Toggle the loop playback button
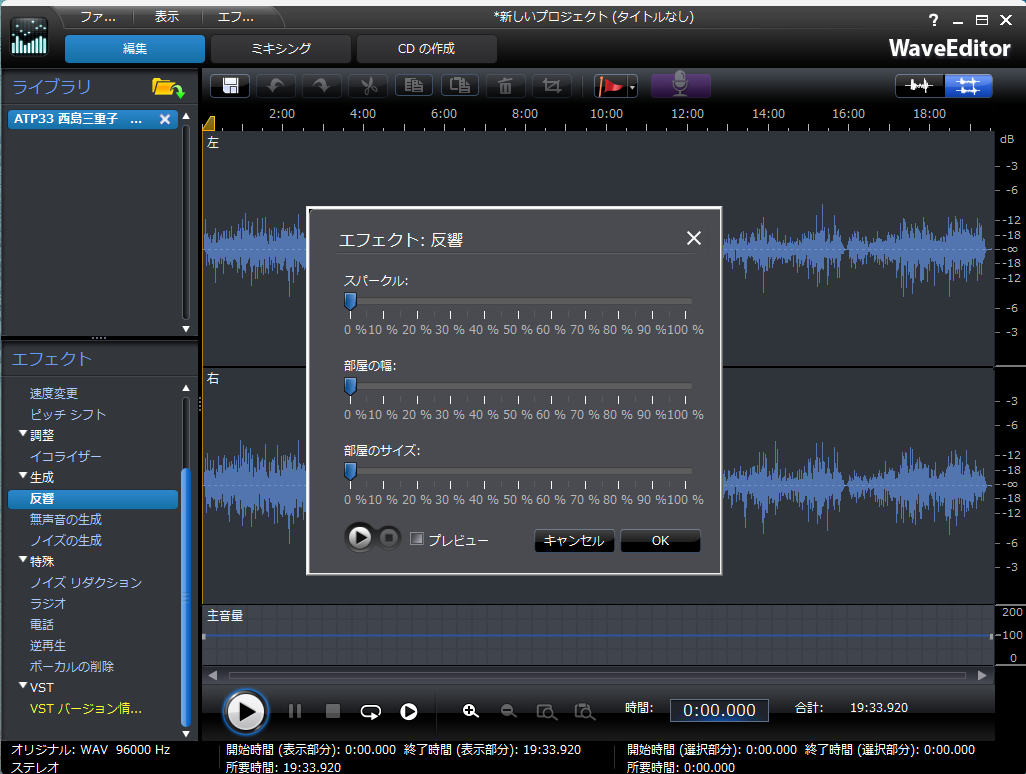The height and width of the screenshot is (774, 1026). (x=371, y=711)
